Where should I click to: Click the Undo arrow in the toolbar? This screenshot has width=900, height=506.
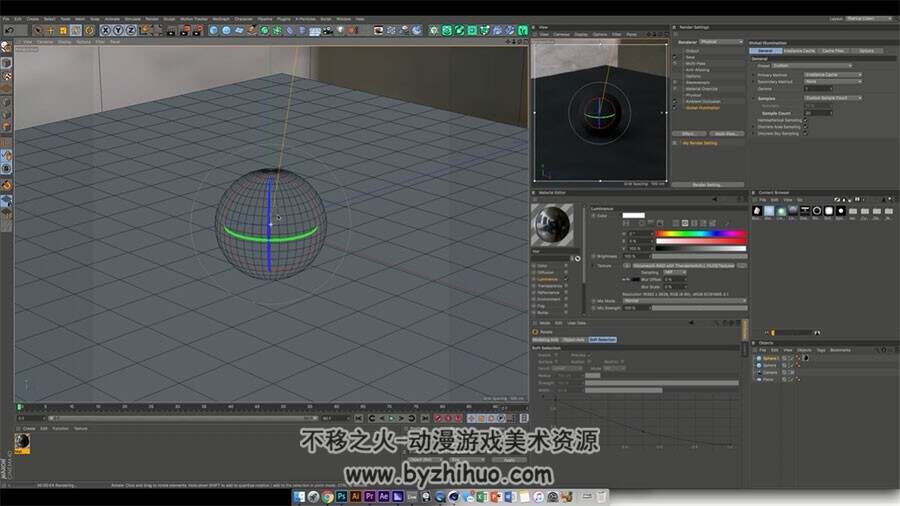pyautogui.click(x=10, y=30)
